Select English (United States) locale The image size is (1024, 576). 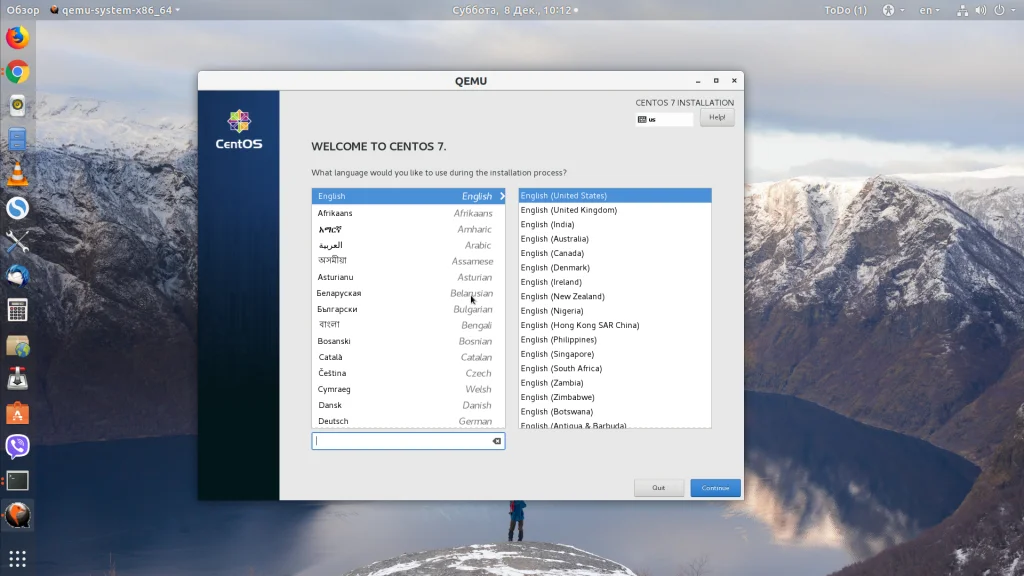tap(615, 195)
